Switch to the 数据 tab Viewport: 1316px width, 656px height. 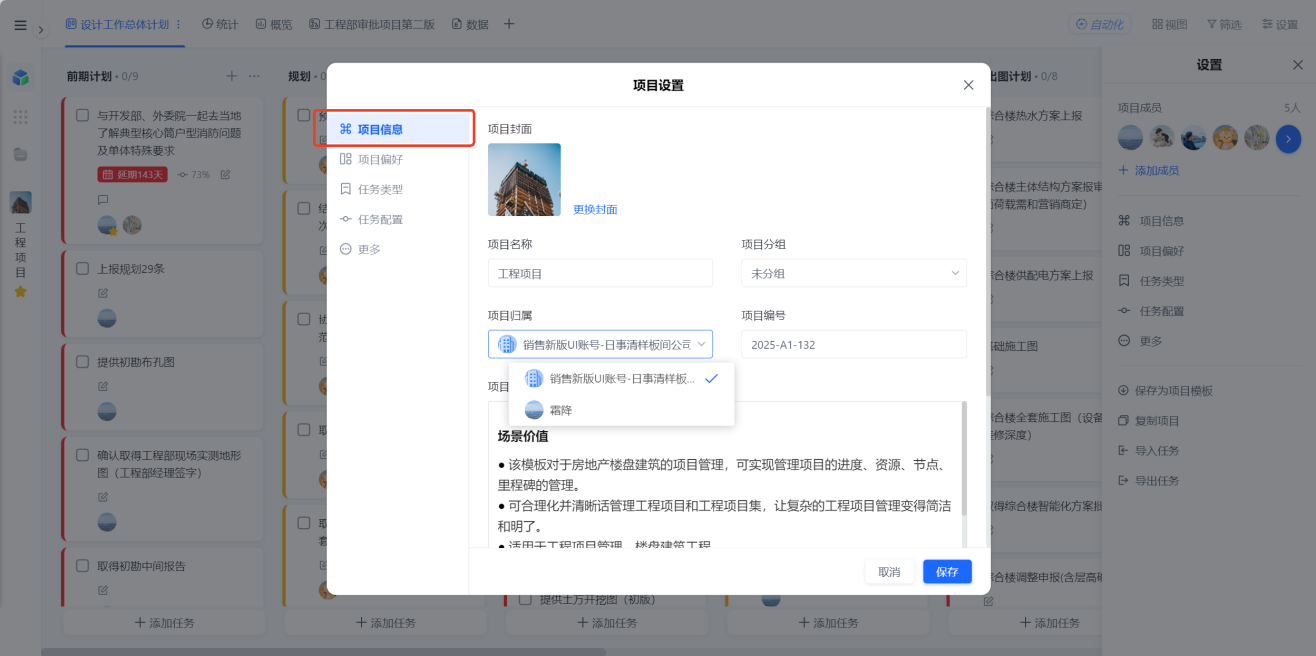(470, 24)
